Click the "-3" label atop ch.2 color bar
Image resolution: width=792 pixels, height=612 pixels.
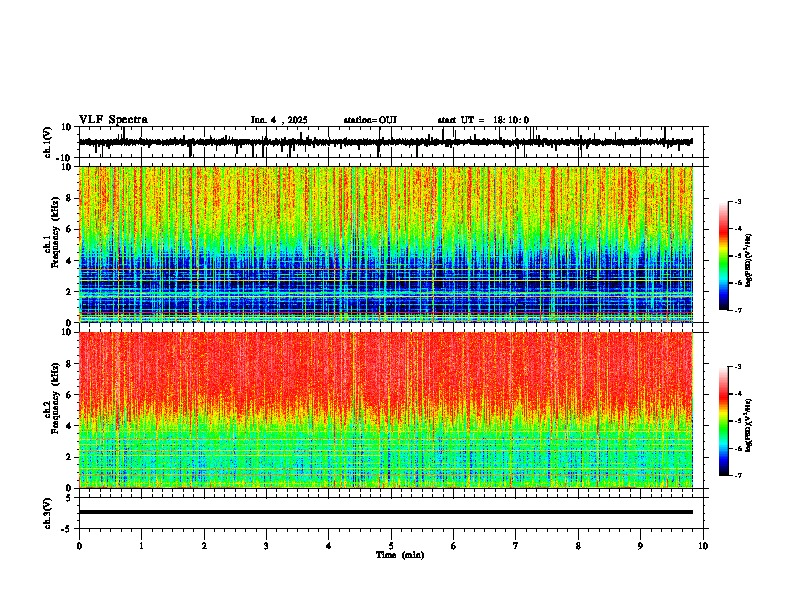pos(738,367)
